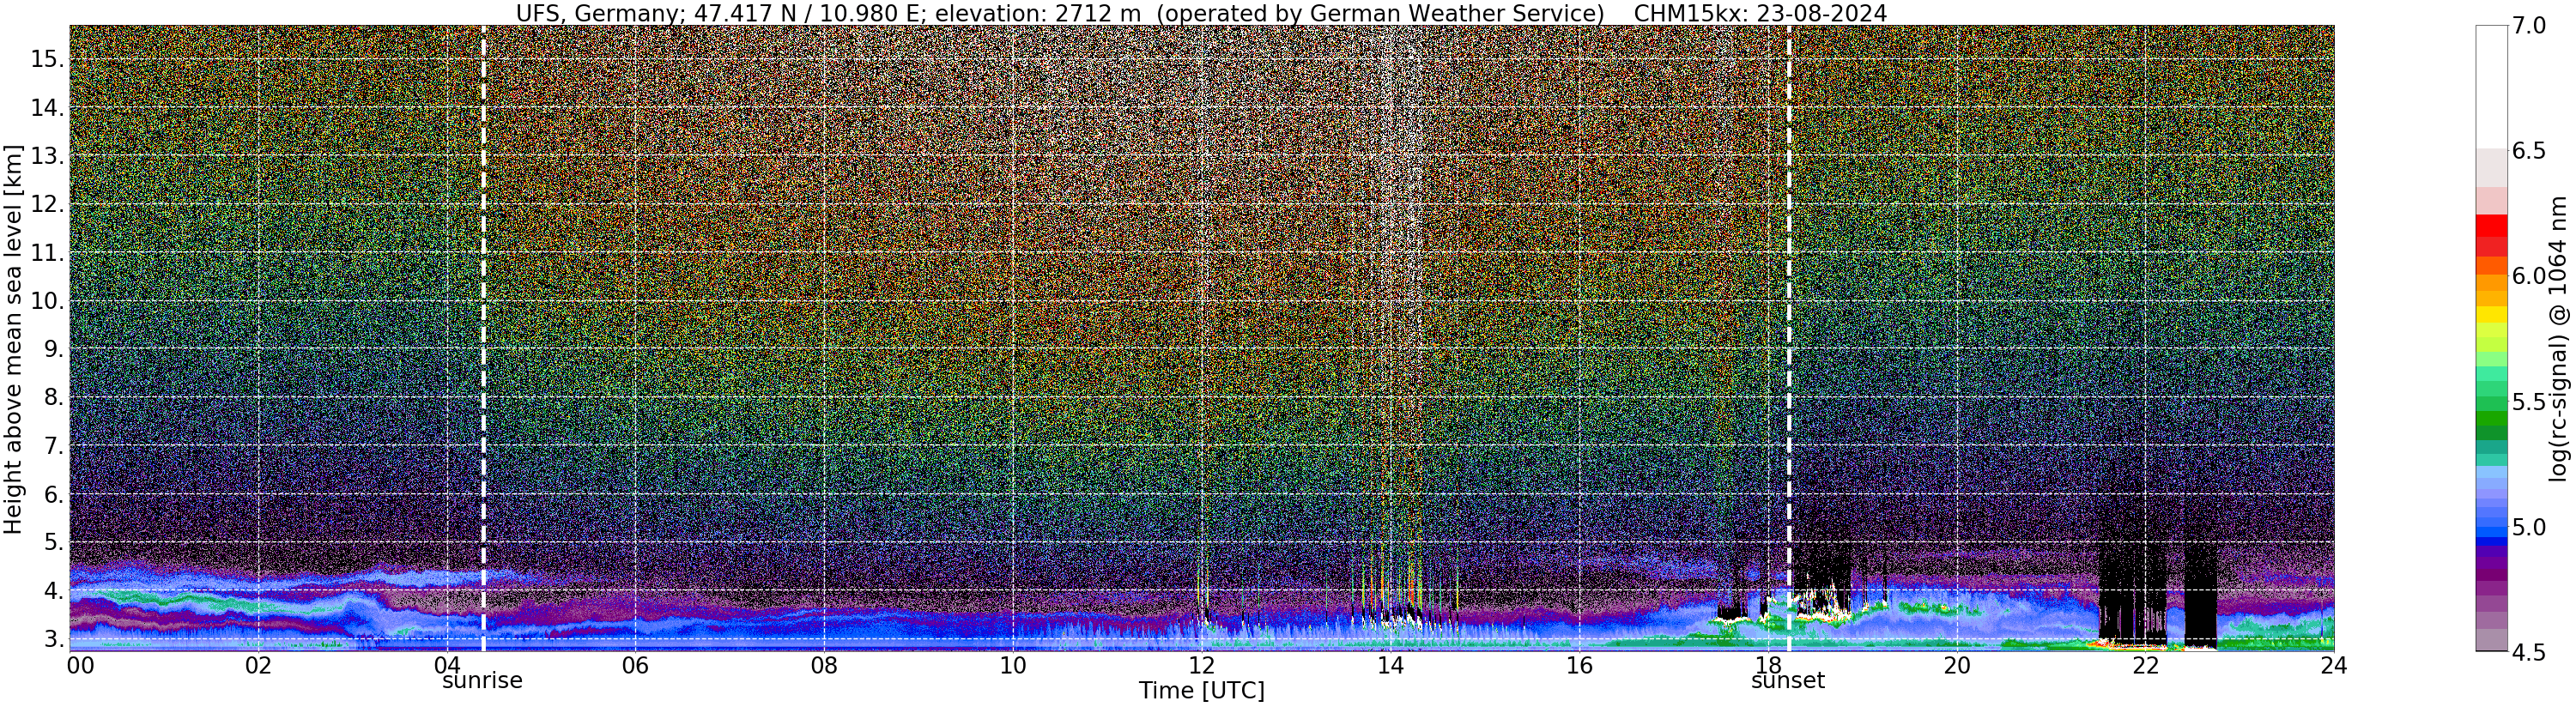The image size is (2576, 707).
Task: Click the dashed white sunrise line
Action: click(483, 338)
